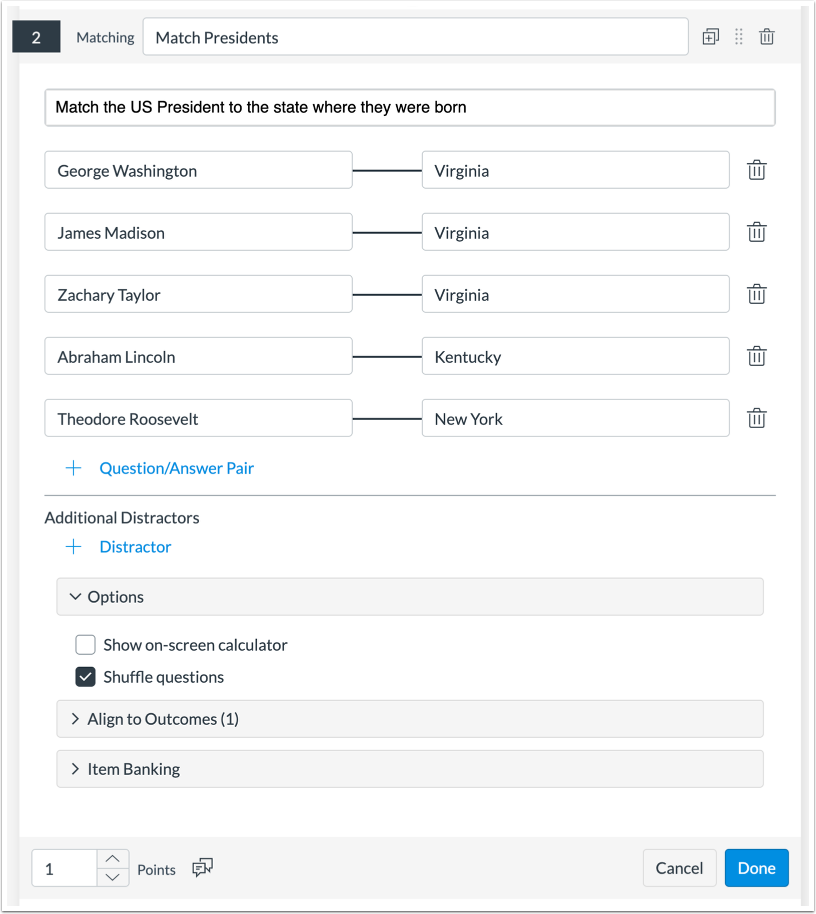Image resolution: width=816 pixels, height=914 pixels.
Task: Click the Match Presidents title field
Action: [x=415, y=38]
